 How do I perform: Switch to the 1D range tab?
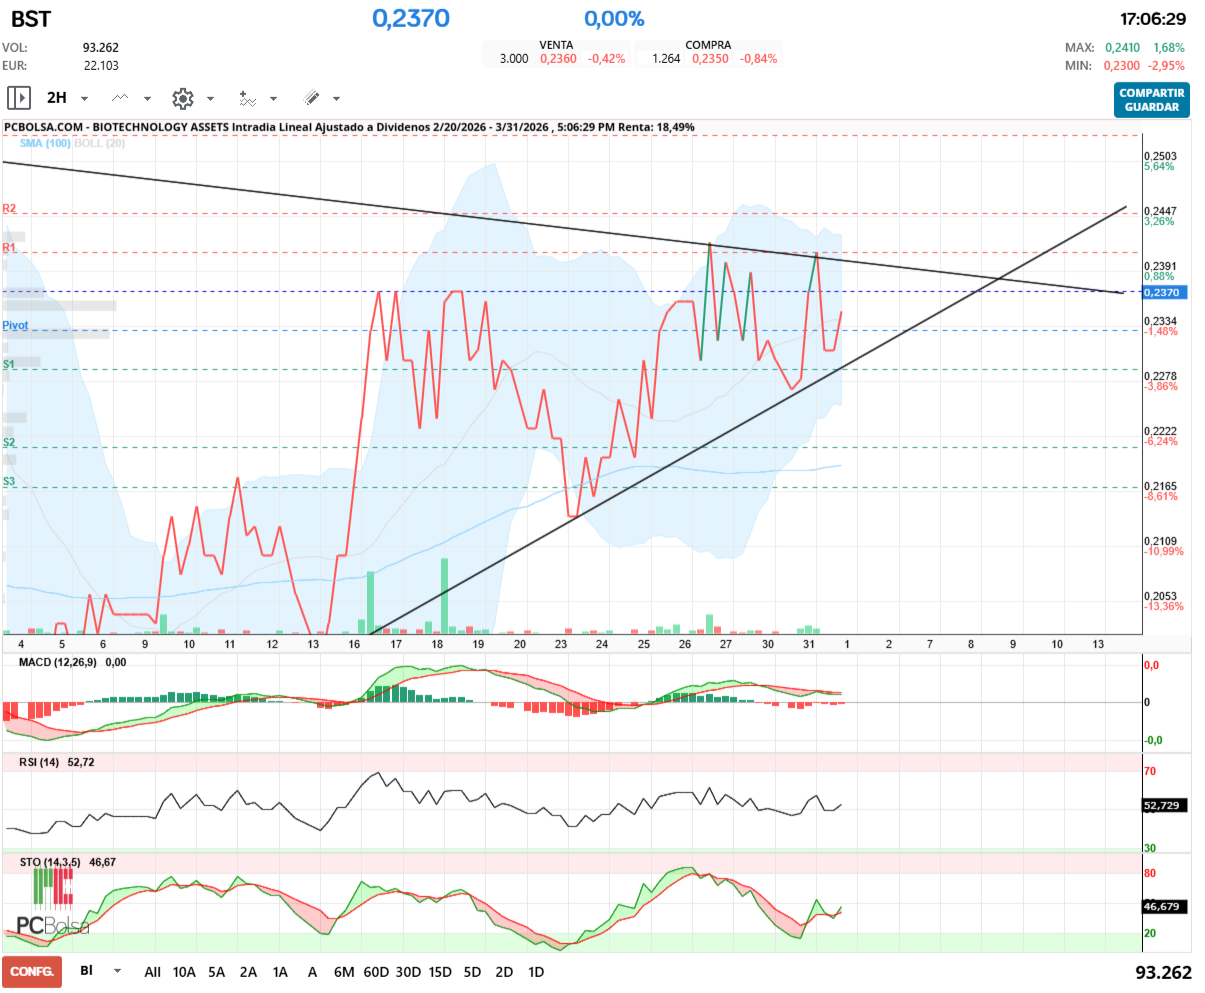pos(537,971)
